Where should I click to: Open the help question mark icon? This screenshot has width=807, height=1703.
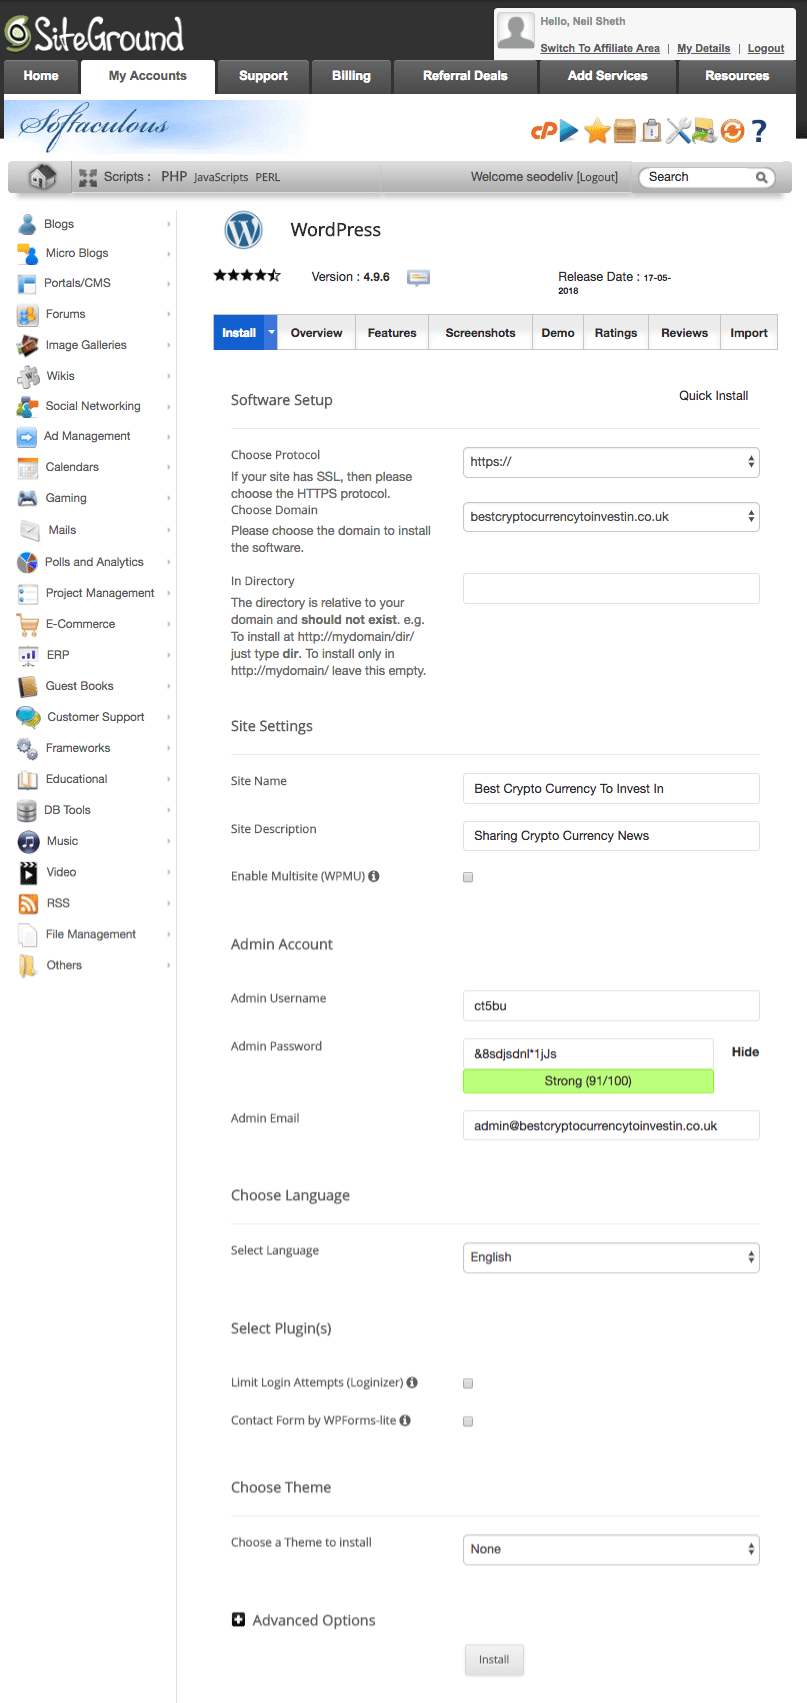click(x=759, y=131)
